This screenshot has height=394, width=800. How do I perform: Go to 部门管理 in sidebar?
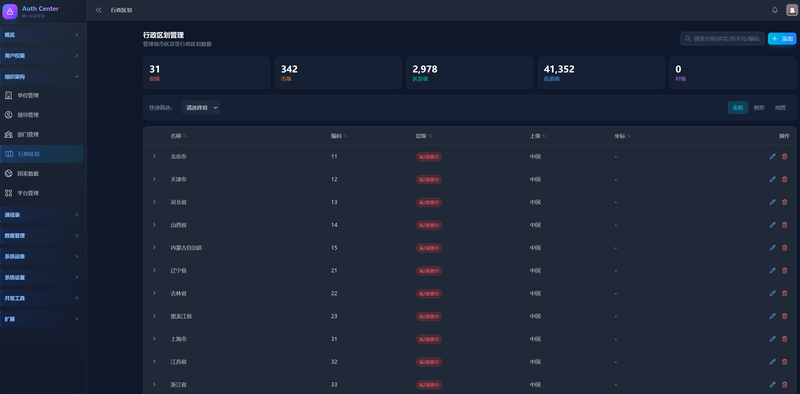coord(42,135)
